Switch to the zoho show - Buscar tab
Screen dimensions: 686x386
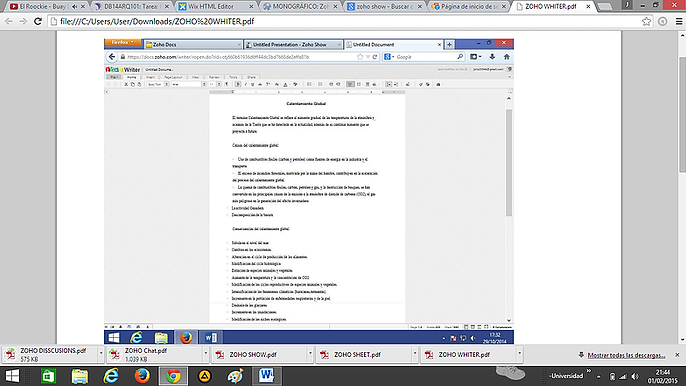(x=383, y=7)
